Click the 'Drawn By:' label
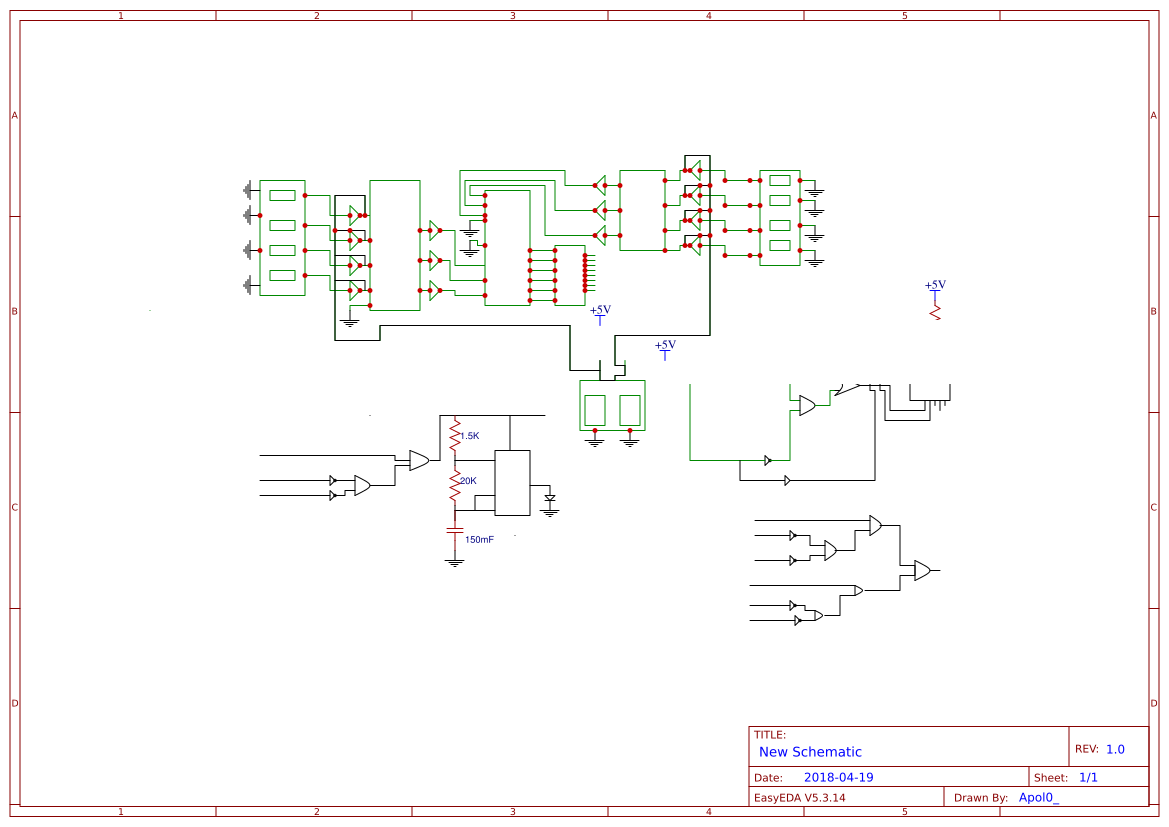Viewport: 1169px width, 827px height. 981,797
